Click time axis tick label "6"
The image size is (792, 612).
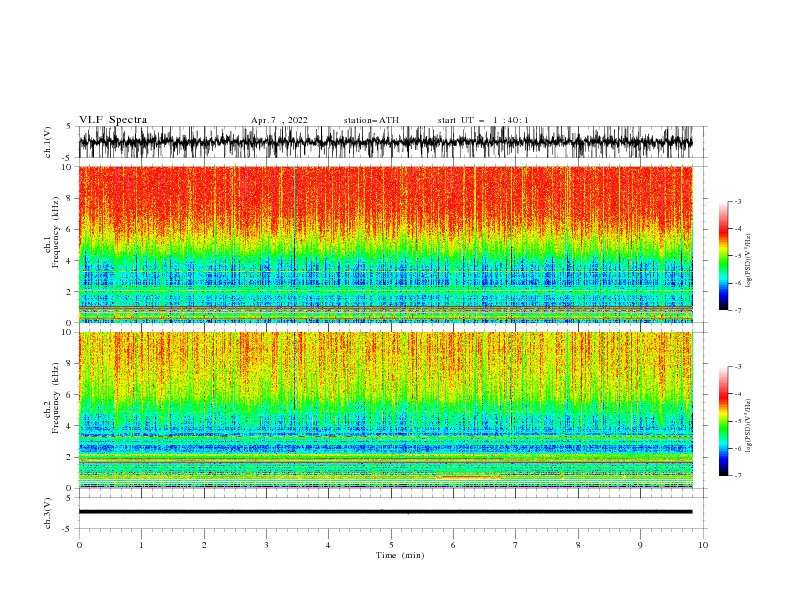coord(453,545)
